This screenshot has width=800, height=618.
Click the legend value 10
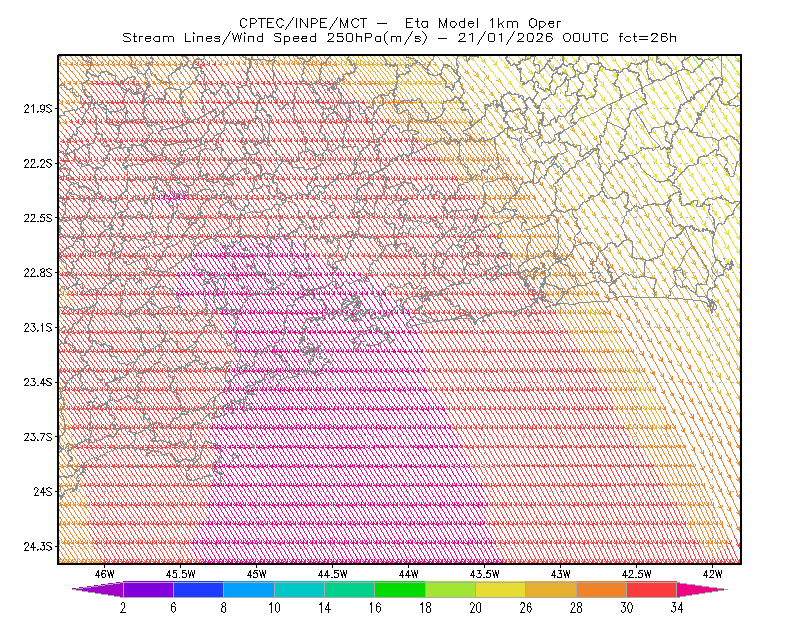tap(274, 608)
